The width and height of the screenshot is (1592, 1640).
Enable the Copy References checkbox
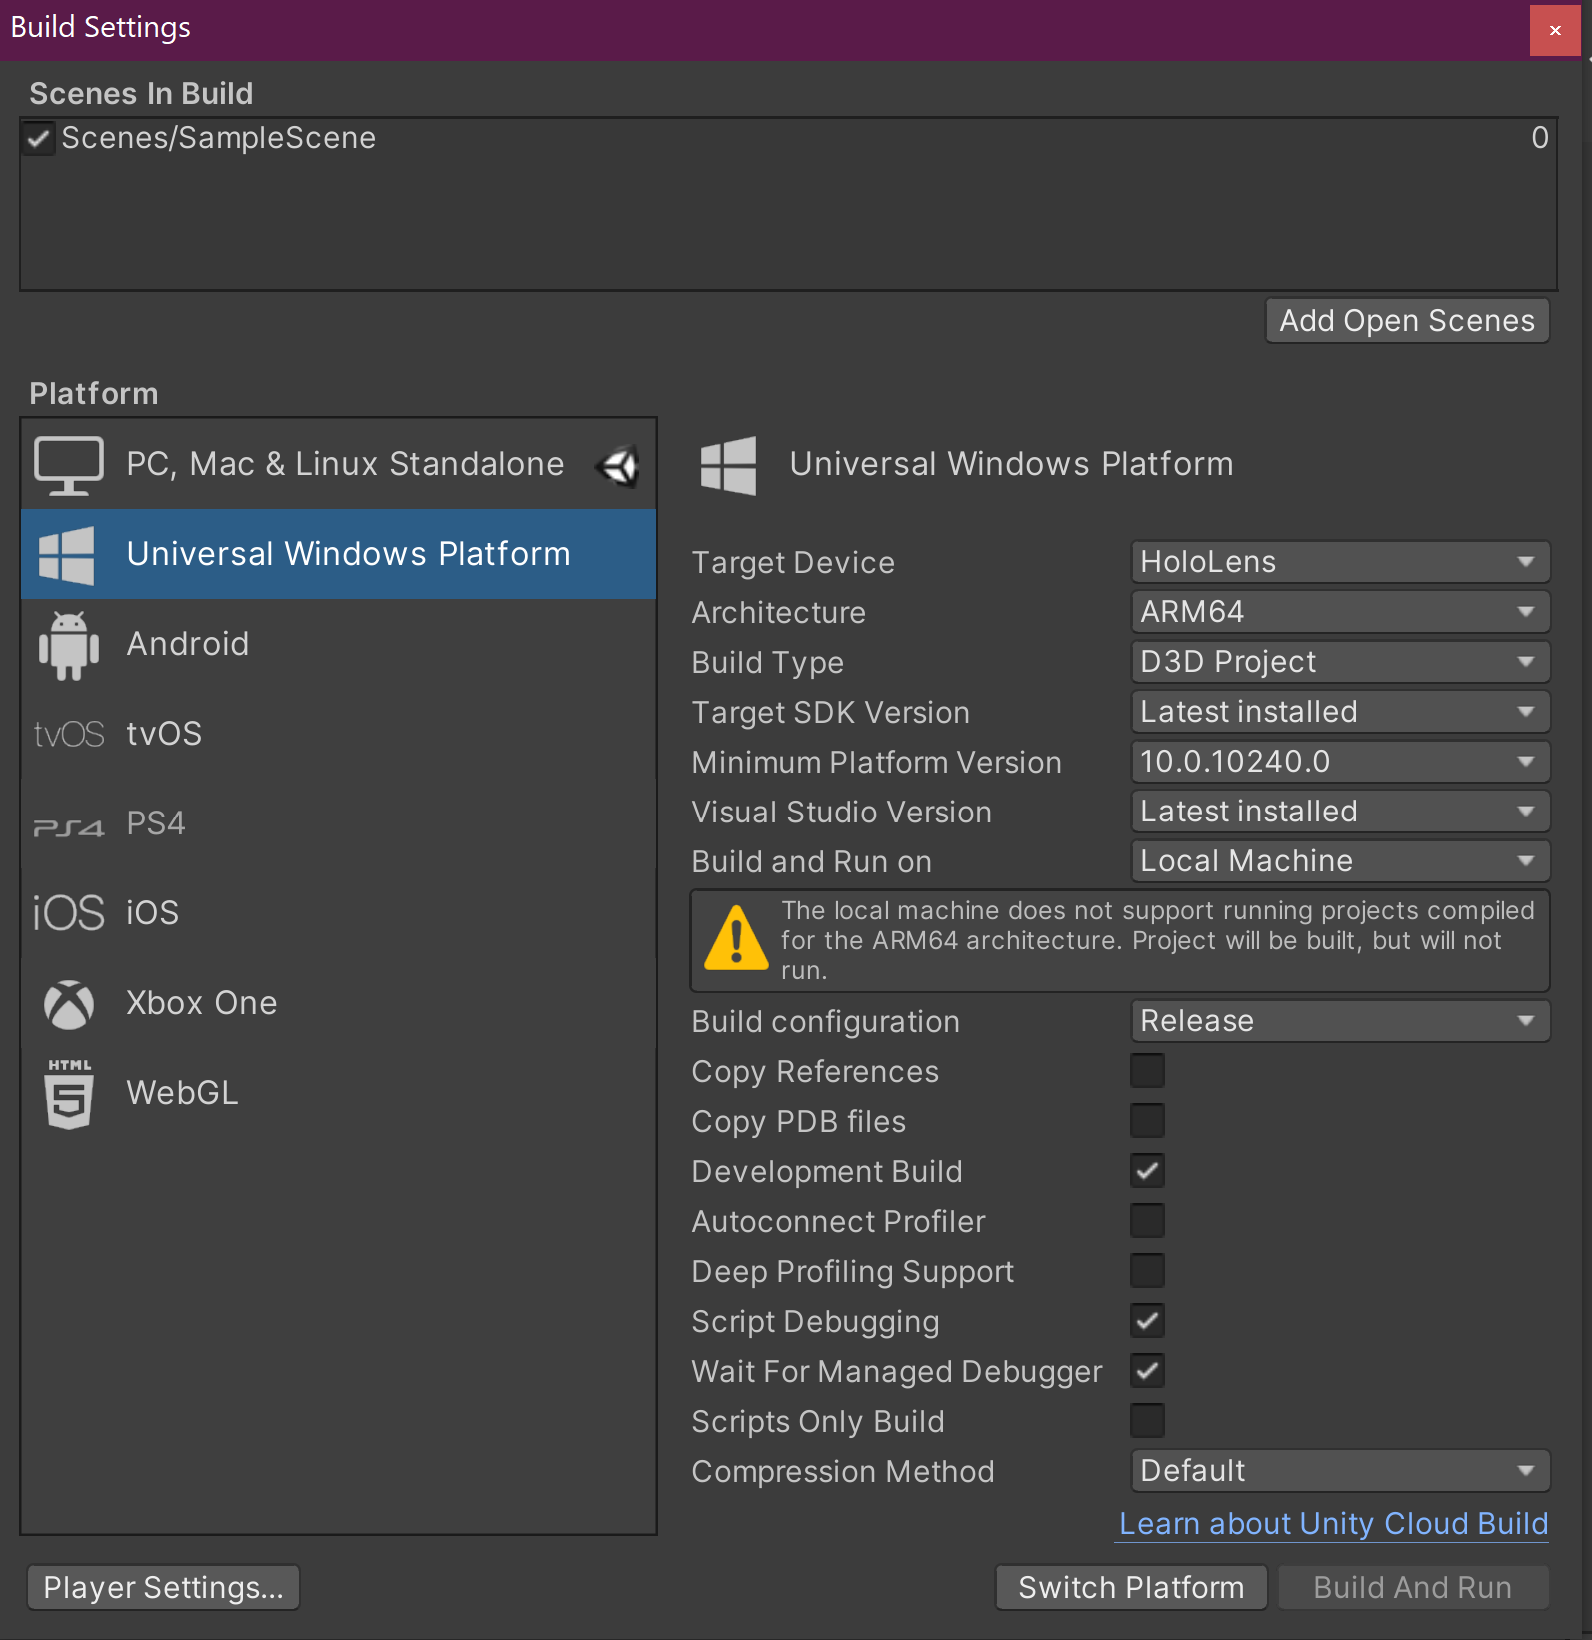pos(1147,1071)
